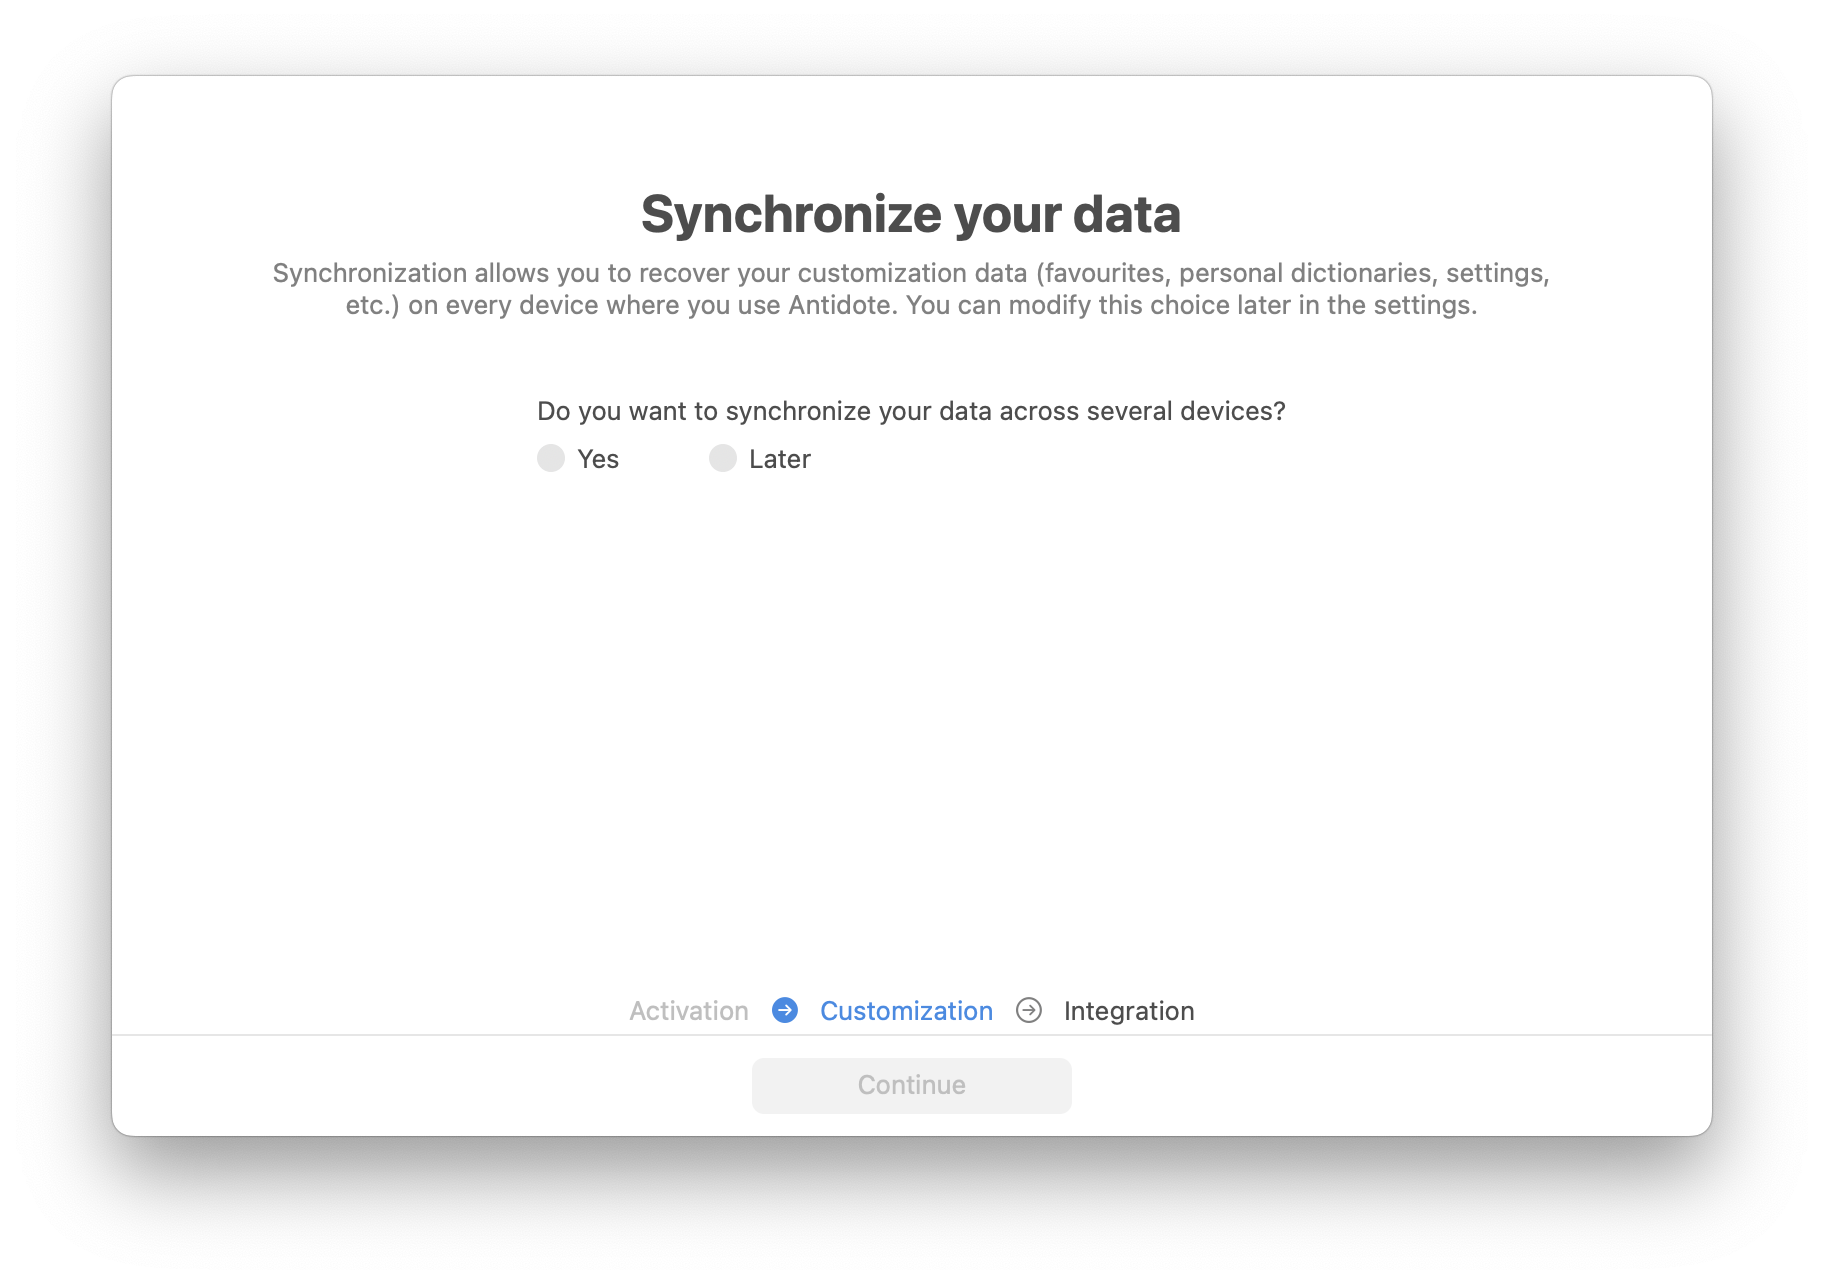The image size is (1824, 1284).
Task: Click the "Later" option label text
Action: (x=780, y=459)
